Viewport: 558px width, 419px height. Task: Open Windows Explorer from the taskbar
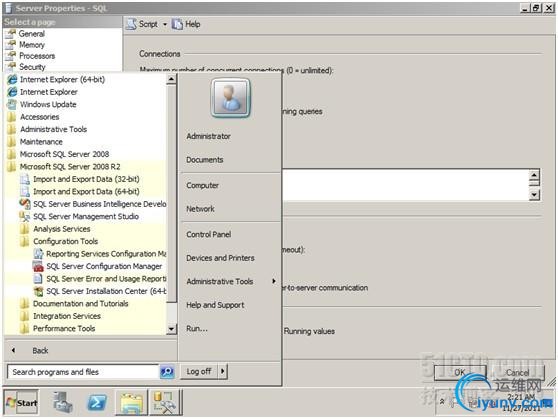131,403
